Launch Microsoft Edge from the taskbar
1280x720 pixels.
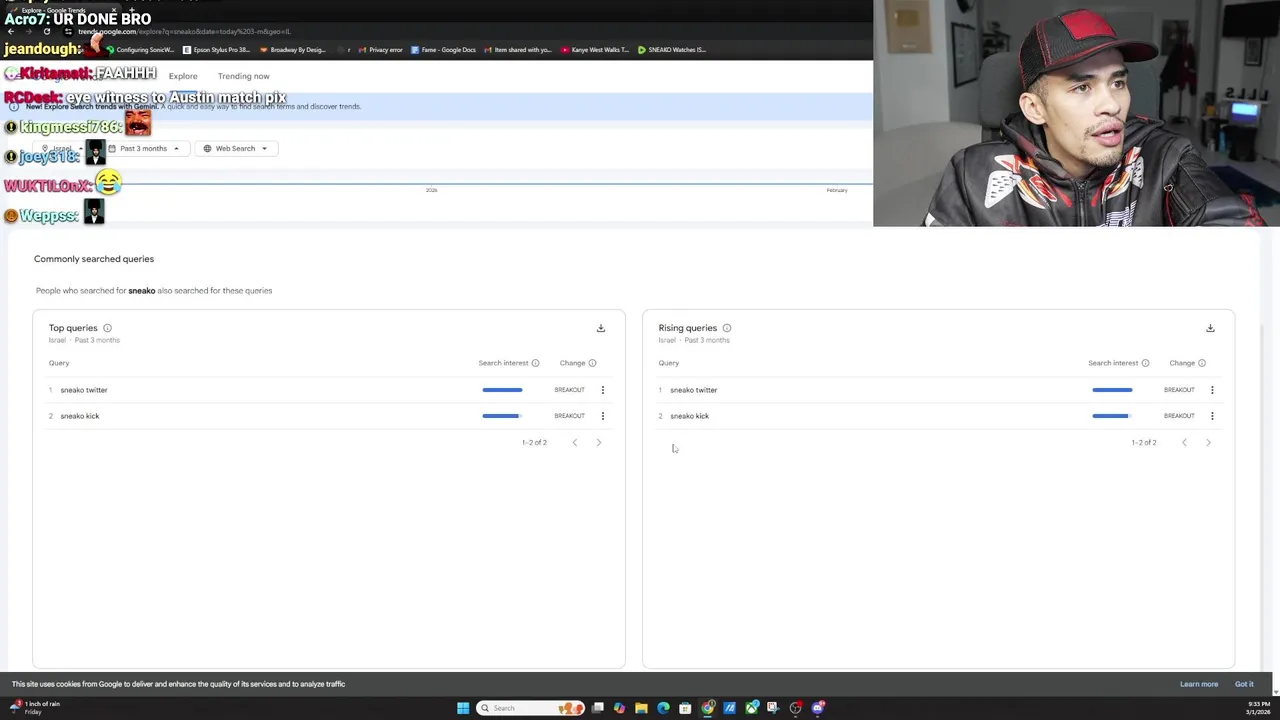pyautogui.click(x=663, y=708)
